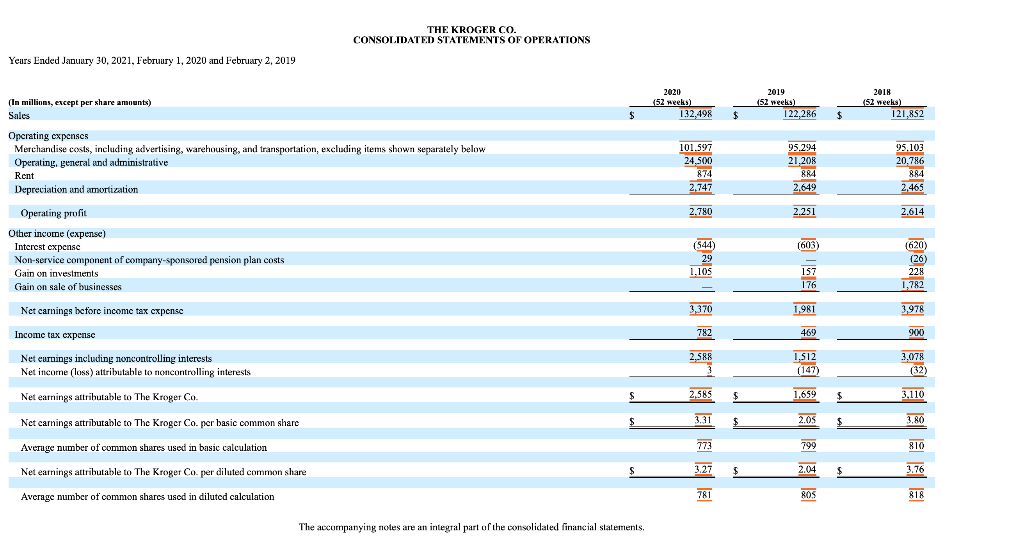Select 2018 gain on sale of businesses 1,782

(913, 285)
